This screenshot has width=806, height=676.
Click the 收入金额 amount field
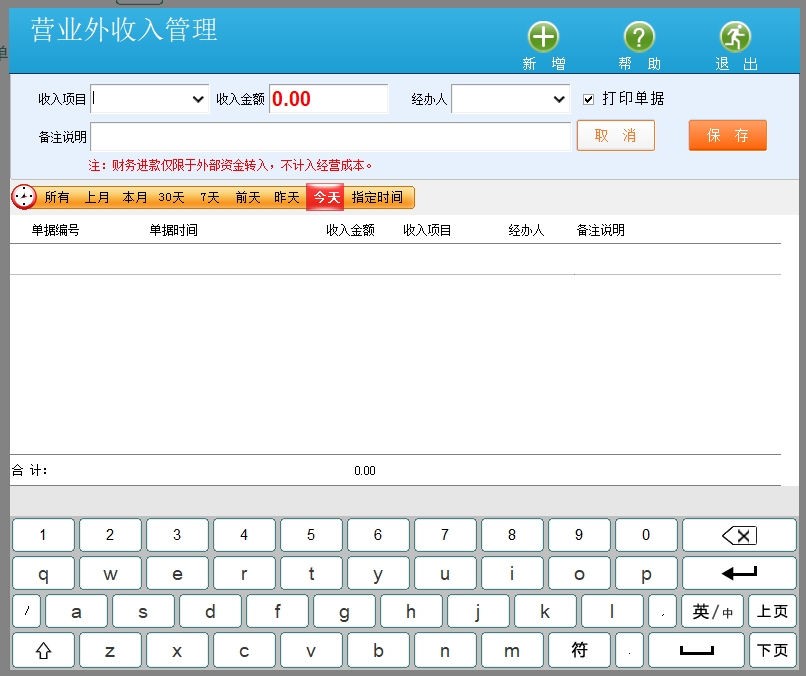[x=328, y=99]
